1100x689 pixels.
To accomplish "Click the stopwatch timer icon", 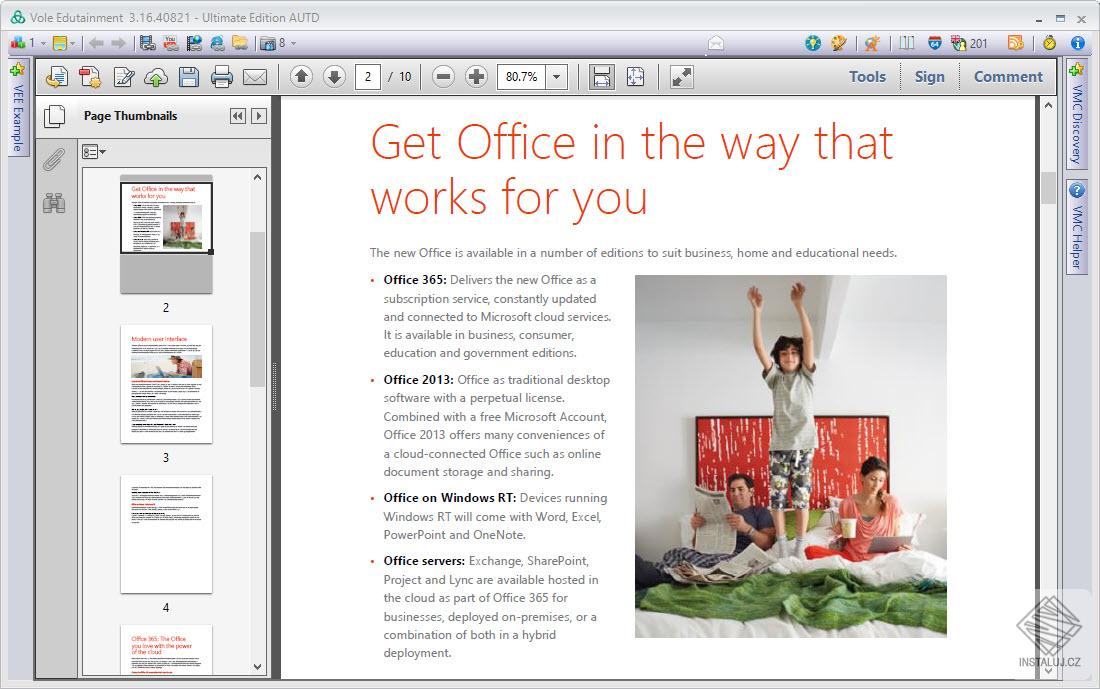I will (1049, 43).
